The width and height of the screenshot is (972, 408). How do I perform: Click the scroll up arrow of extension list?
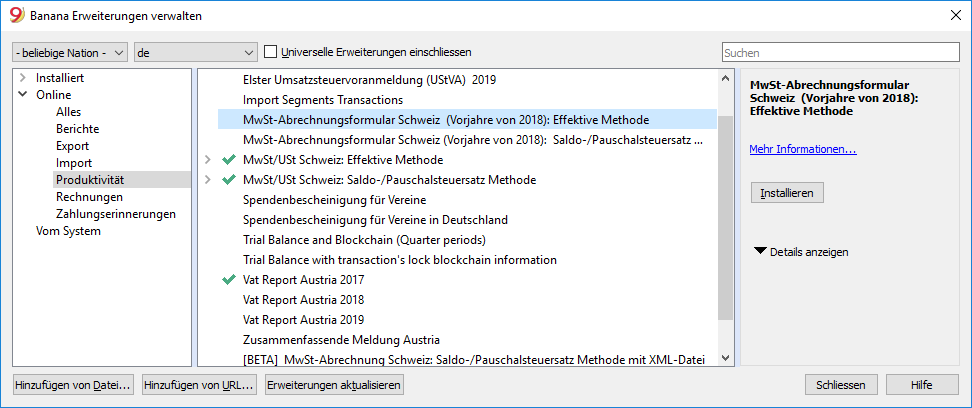coord(723,78)
